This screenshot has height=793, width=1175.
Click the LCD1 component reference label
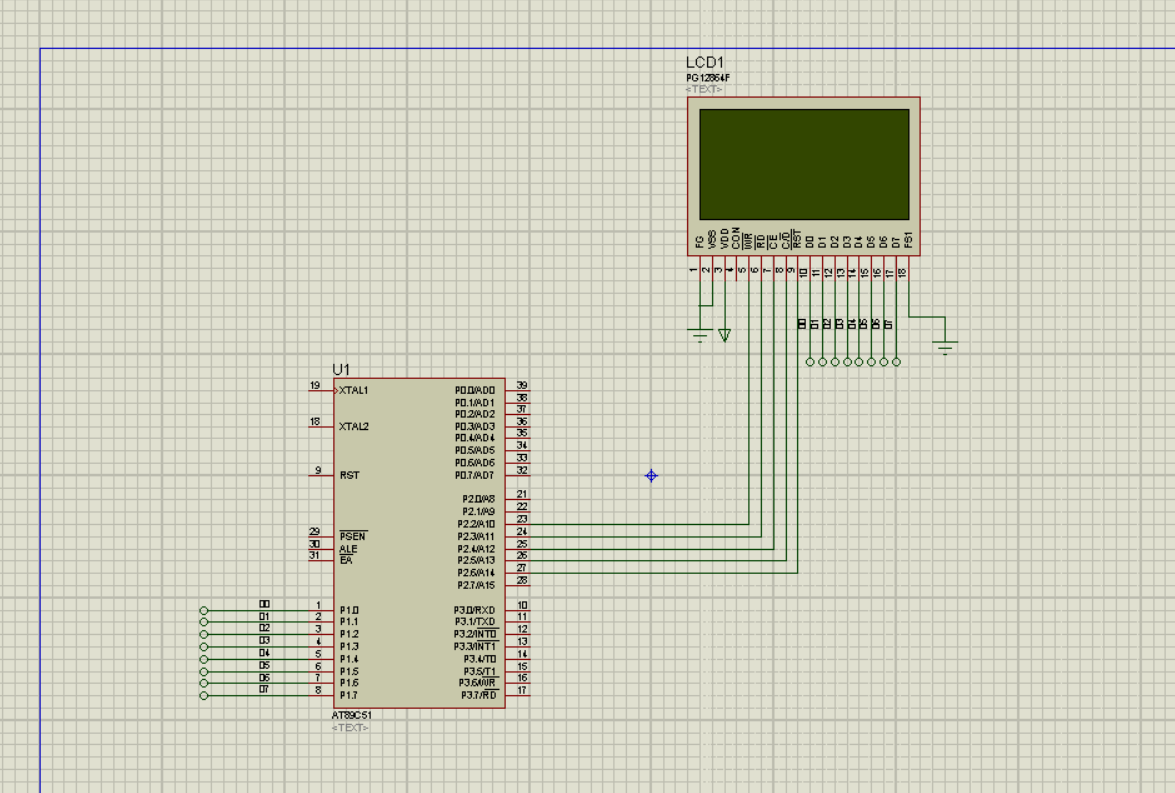click(705, 62)
